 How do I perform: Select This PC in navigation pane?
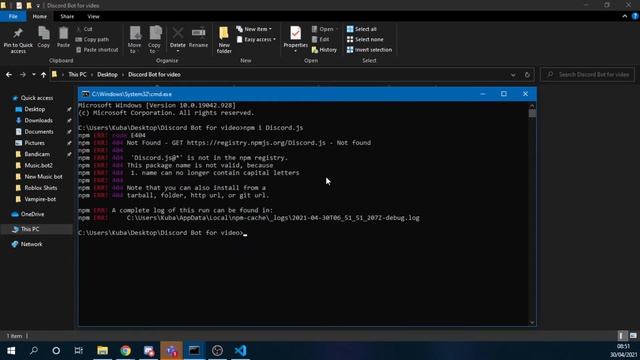30,229
